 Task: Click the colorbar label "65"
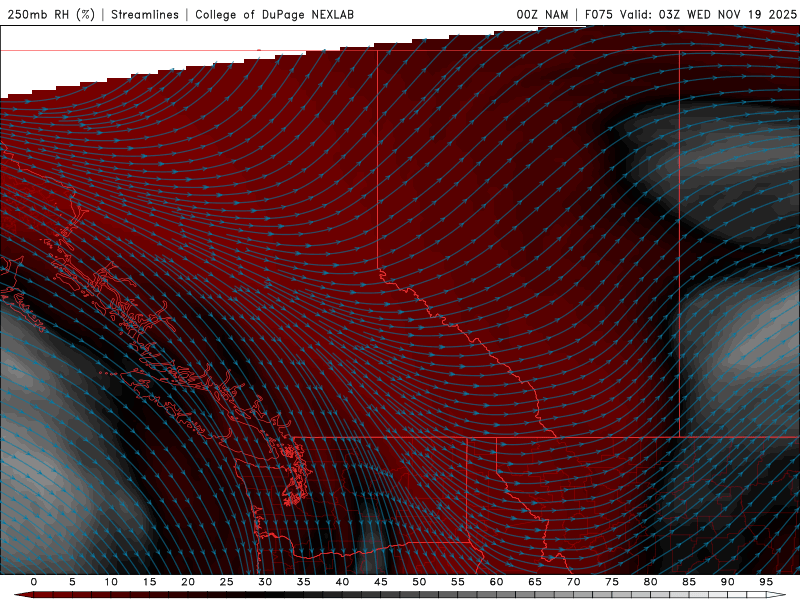[535, 582]
